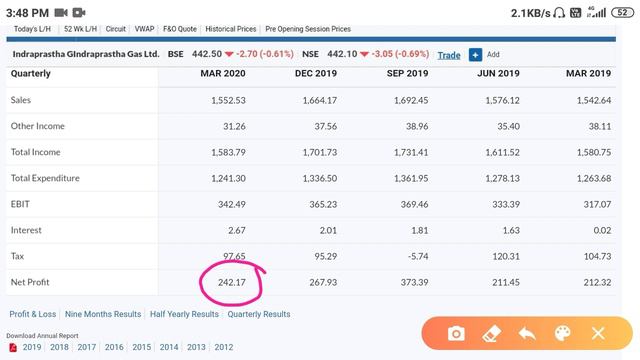Click the Add label next to plus

[x=493, y=54]
